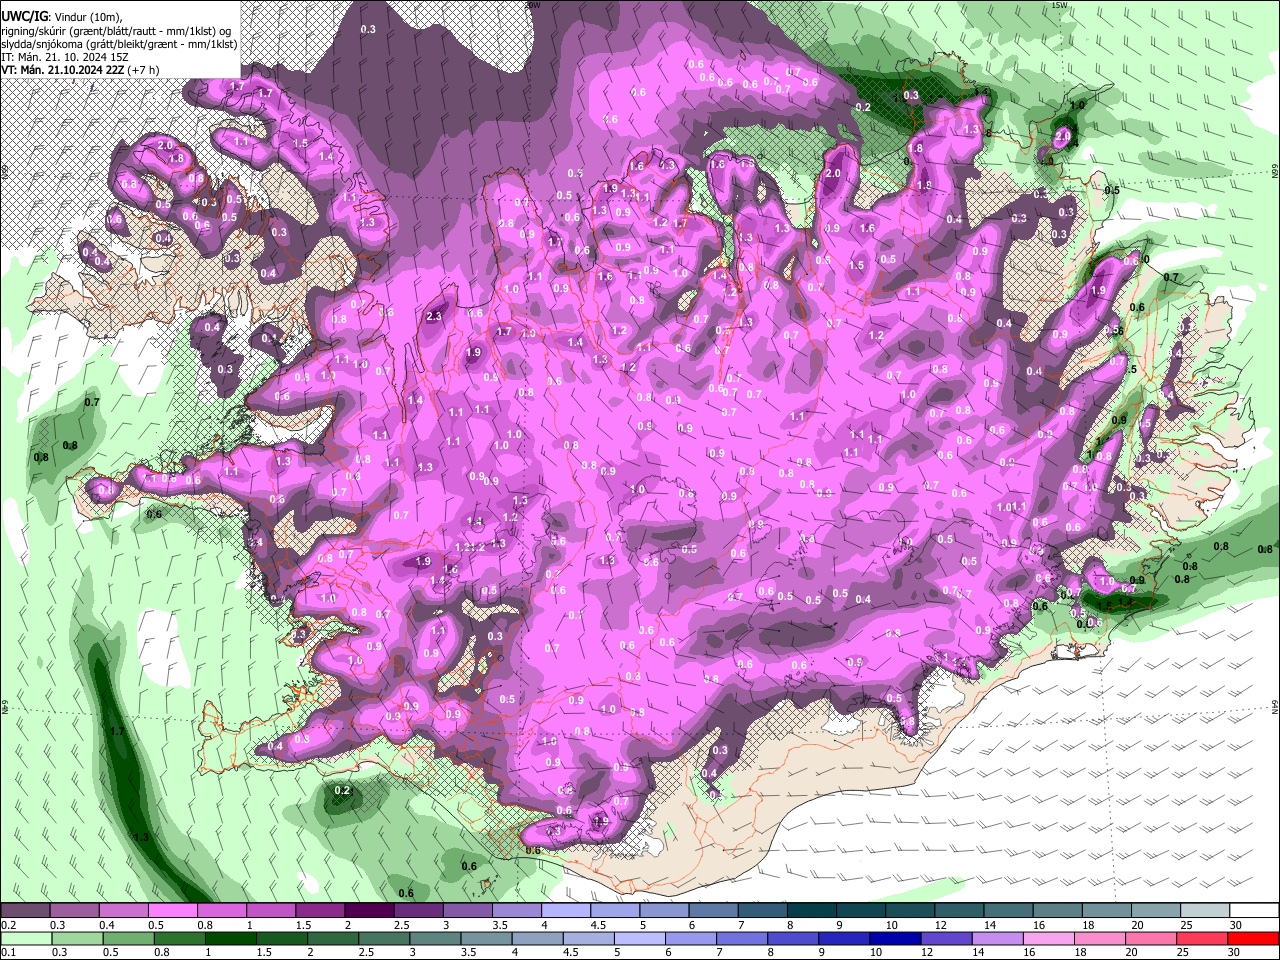The width and height of the screenshot is (1280, 960).
Task: Click the 'UWC/IG: Vindur (10m)' title line
Action: (x=61, y=17)
